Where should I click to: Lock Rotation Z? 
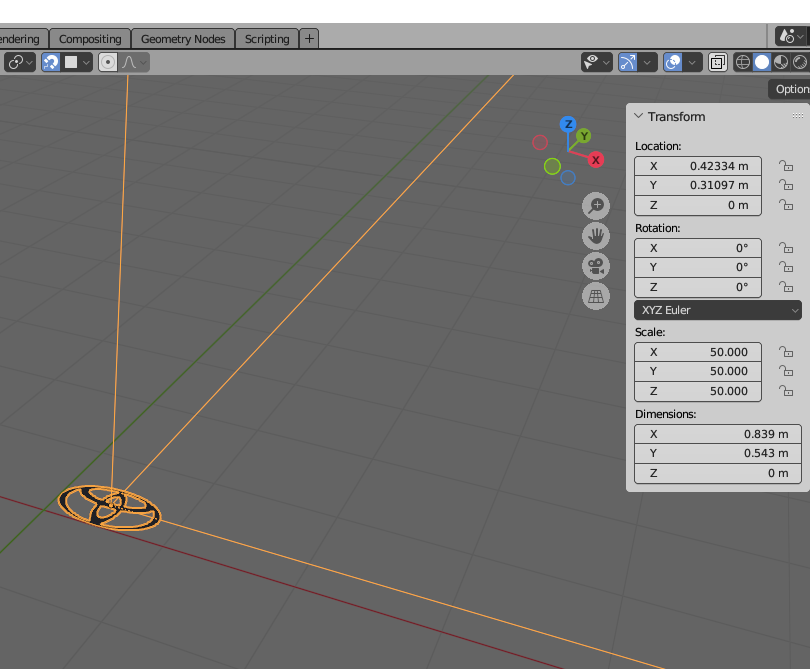(x=786, y=287)
